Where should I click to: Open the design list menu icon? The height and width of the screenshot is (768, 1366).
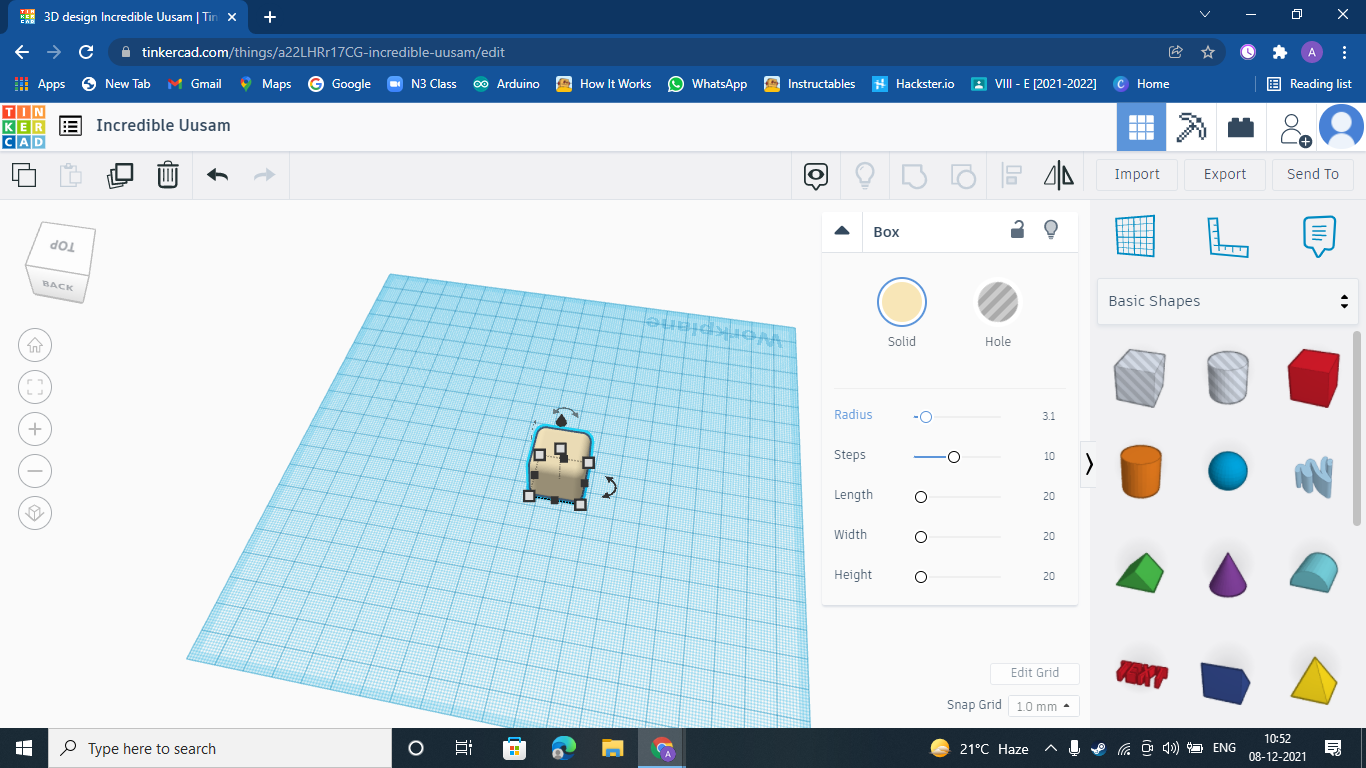coord(70,126)
